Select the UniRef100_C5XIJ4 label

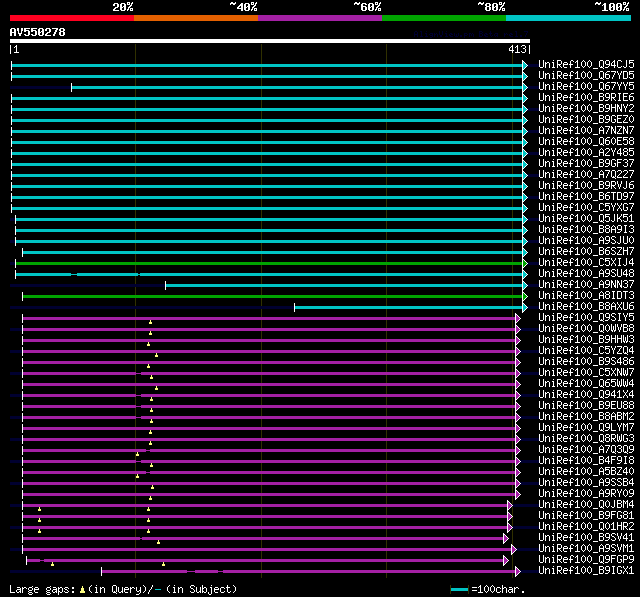(x=586, y=263)
